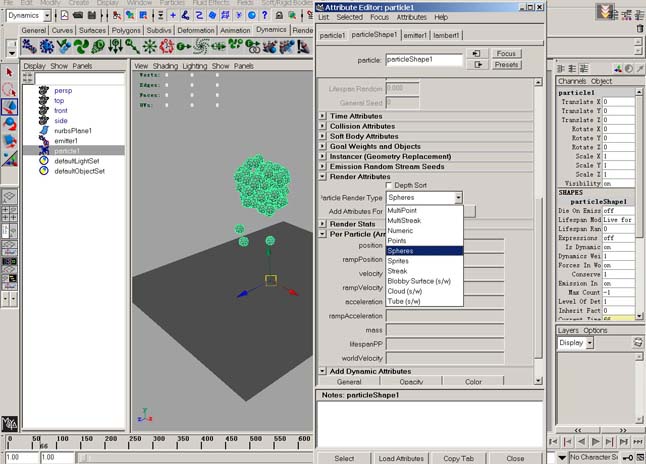Click the emitter1 node icon
The image size is (646, 464).
(44, 140)
